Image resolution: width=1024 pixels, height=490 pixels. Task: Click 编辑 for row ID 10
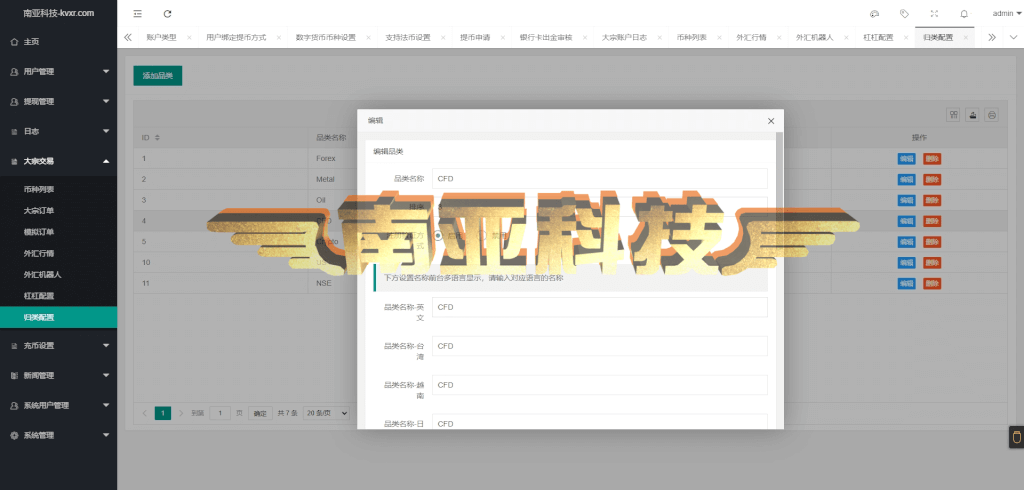(x=906, y=263)
